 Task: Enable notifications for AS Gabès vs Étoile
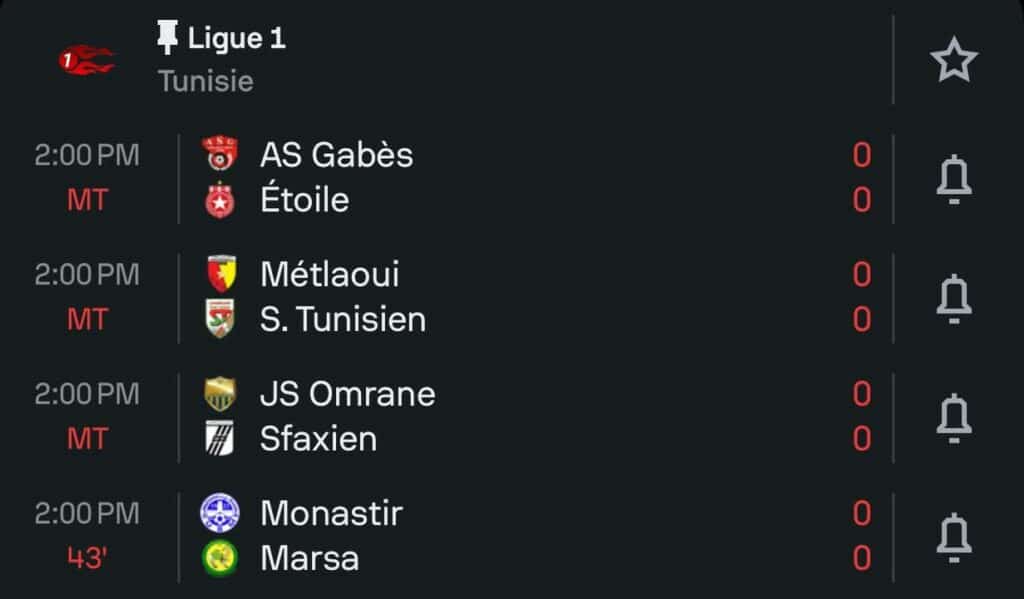(953, 179)
